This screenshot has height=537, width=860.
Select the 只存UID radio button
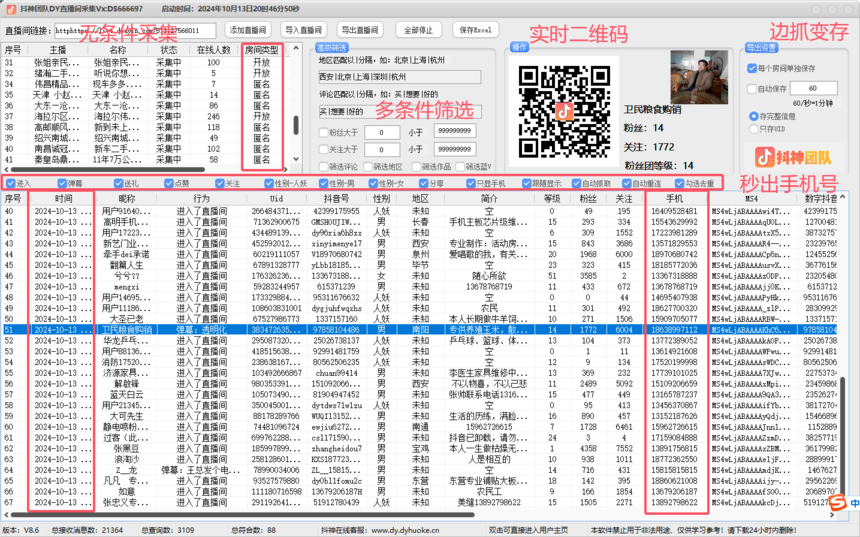(x=754, y=129)
